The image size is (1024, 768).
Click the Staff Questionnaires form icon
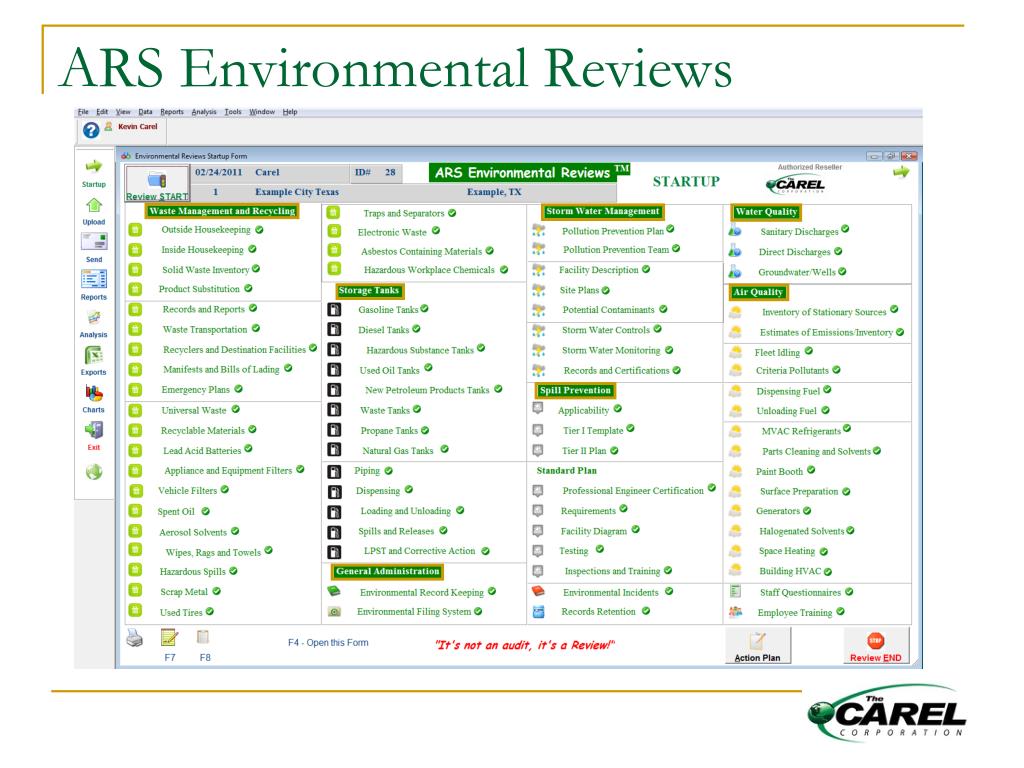(x=735, y=592)
